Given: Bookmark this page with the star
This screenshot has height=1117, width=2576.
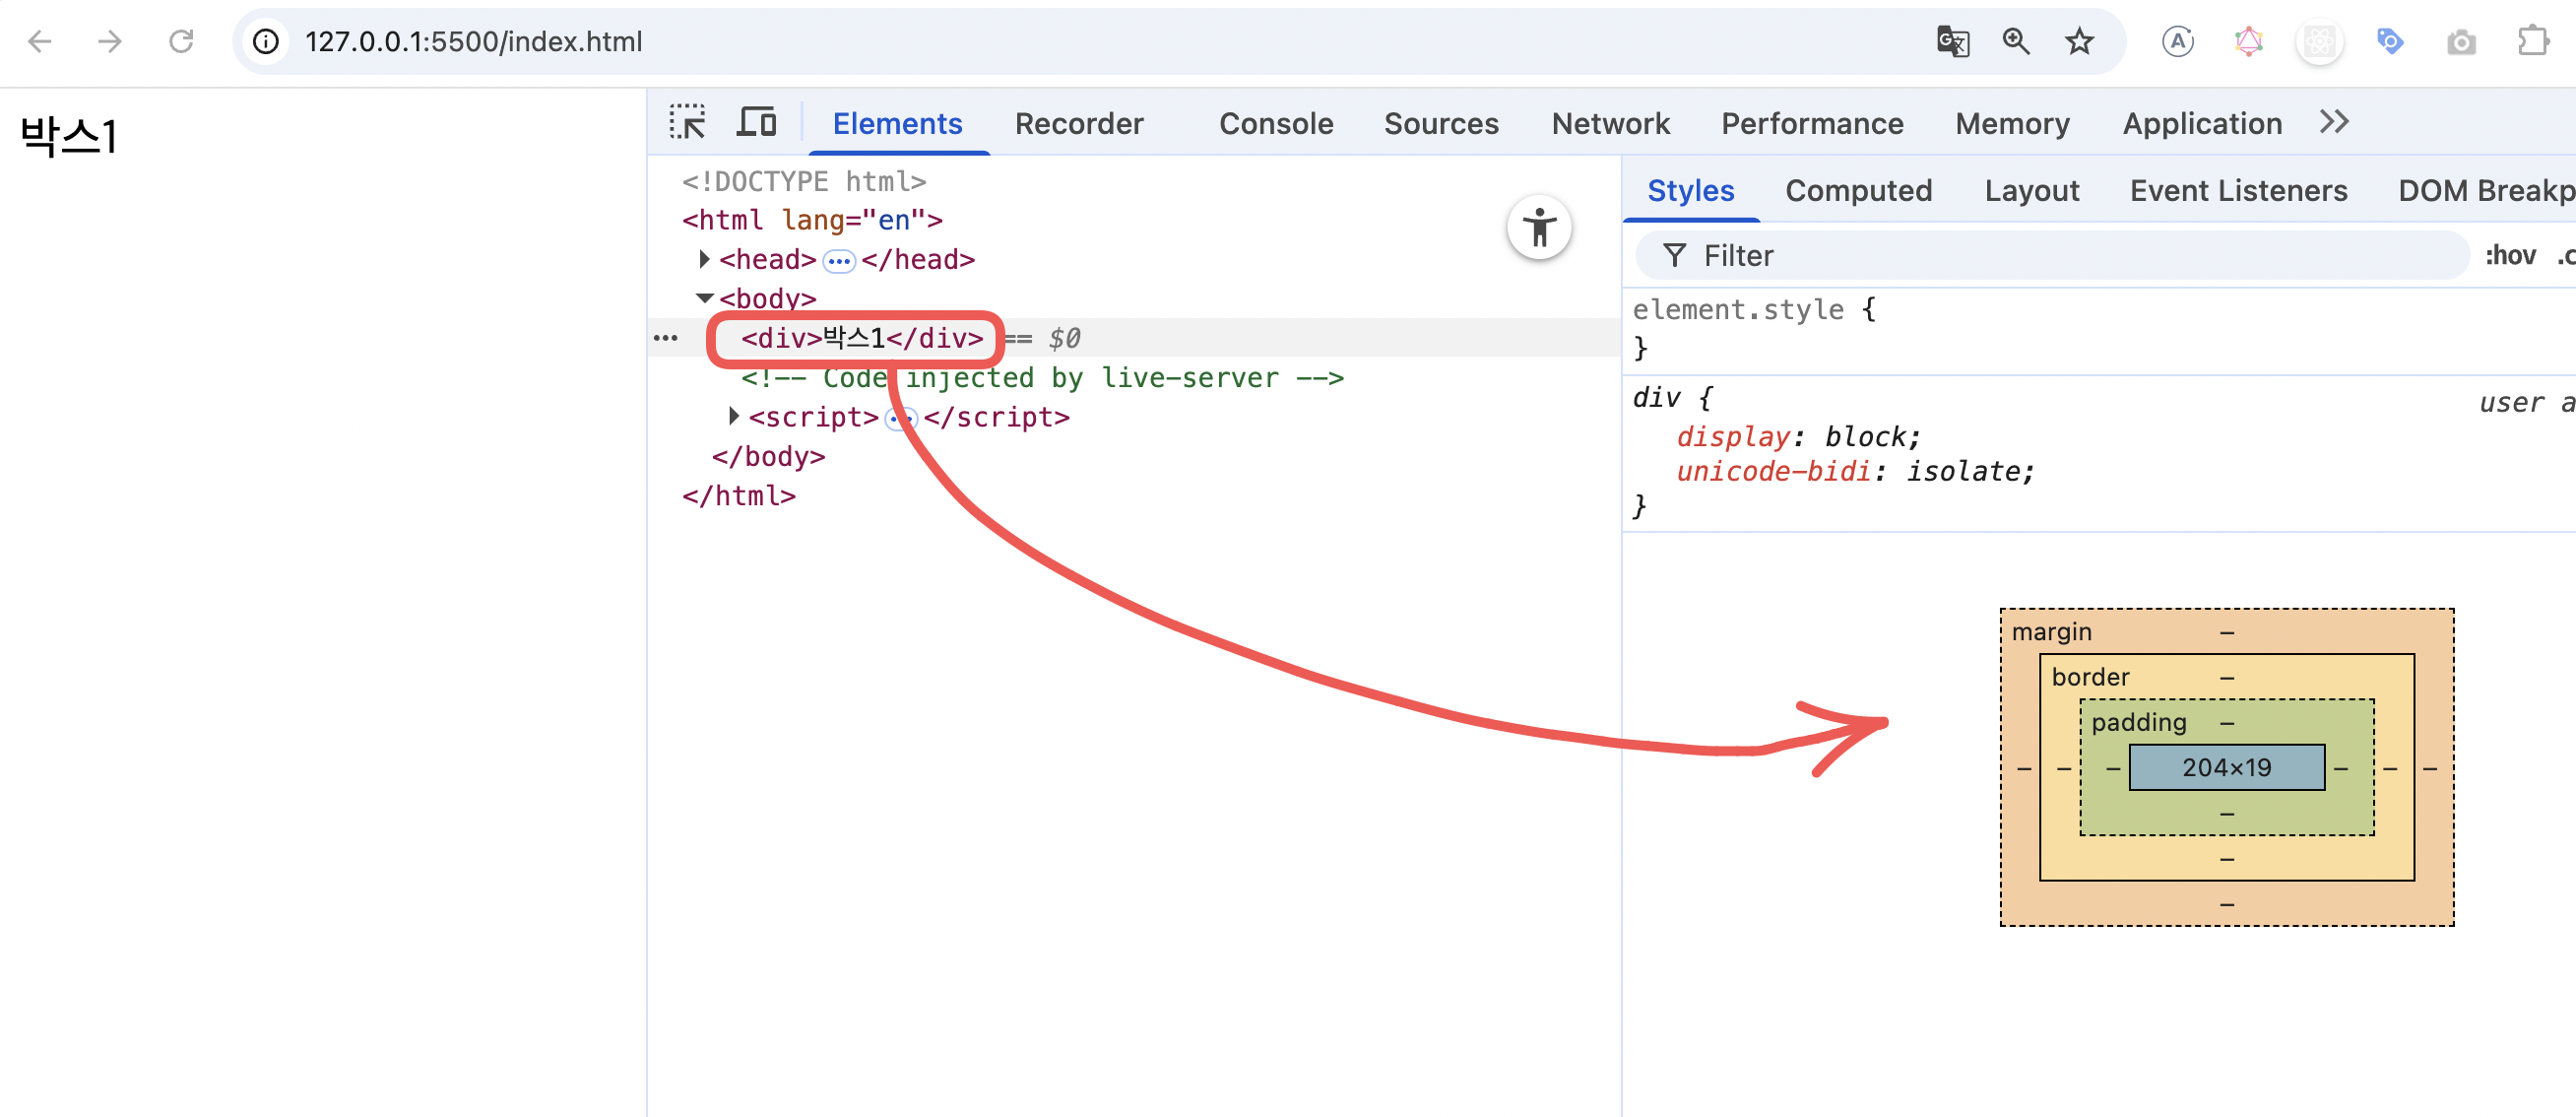Looking at the screenshot, I should coord(2079,41).
